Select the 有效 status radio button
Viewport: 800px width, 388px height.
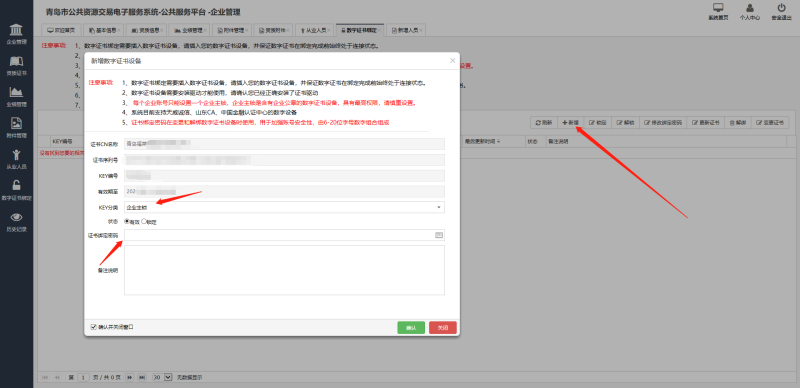pyautogui.click(x=127, y=222)
